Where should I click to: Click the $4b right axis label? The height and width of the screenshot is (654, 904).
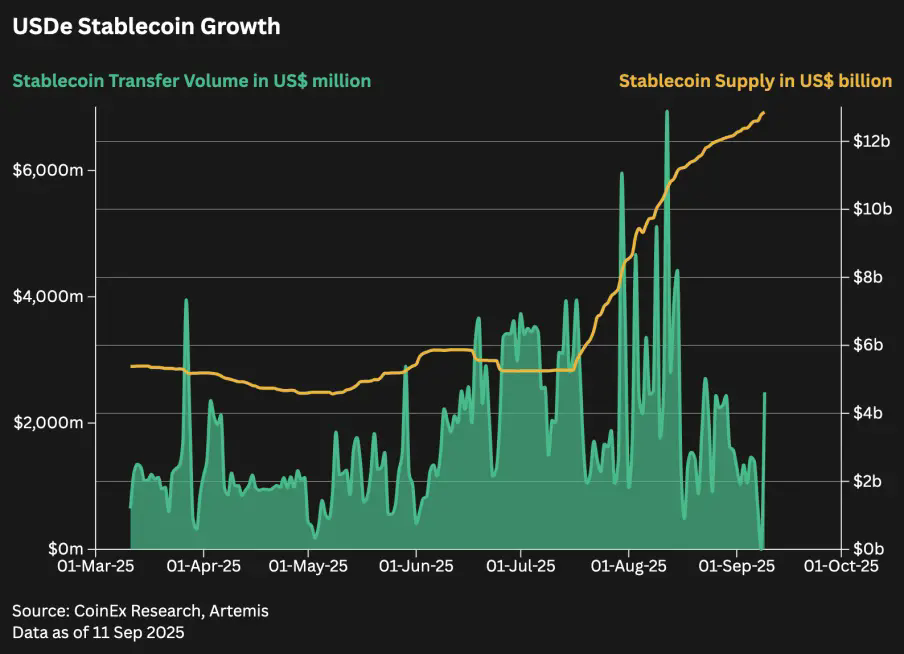[x=868, y=413]
